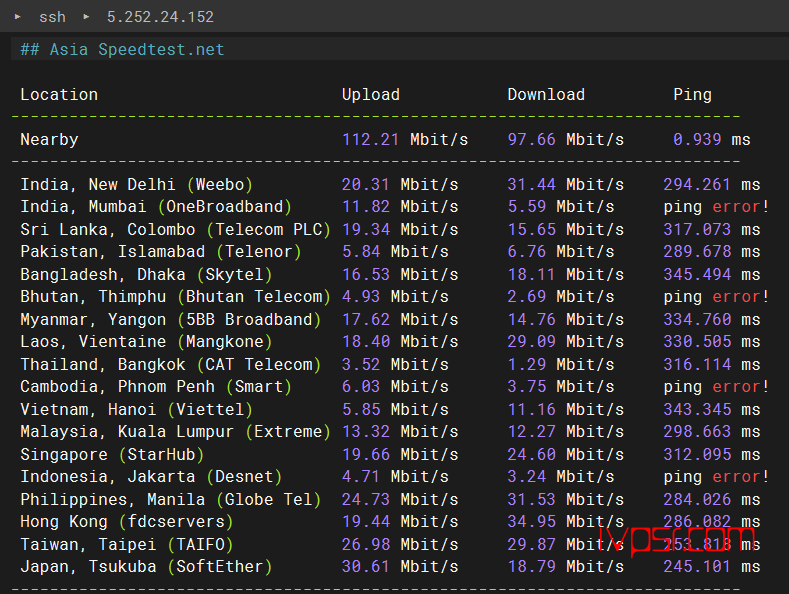Screen dimensions: 789x594
Task: Select Mumbai download 5.59
Action: coord(526,207)
